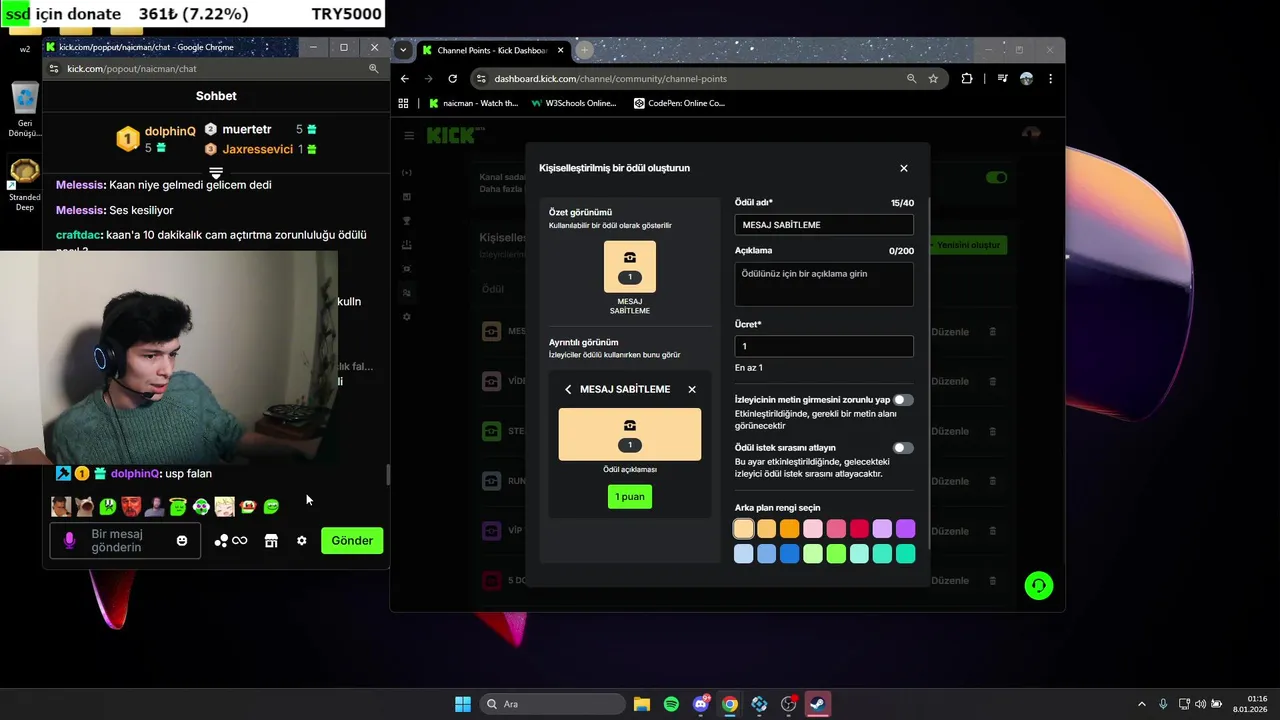Open Steam from the taskbar
Screen dimensions: 1280x720
coord(818,704)
